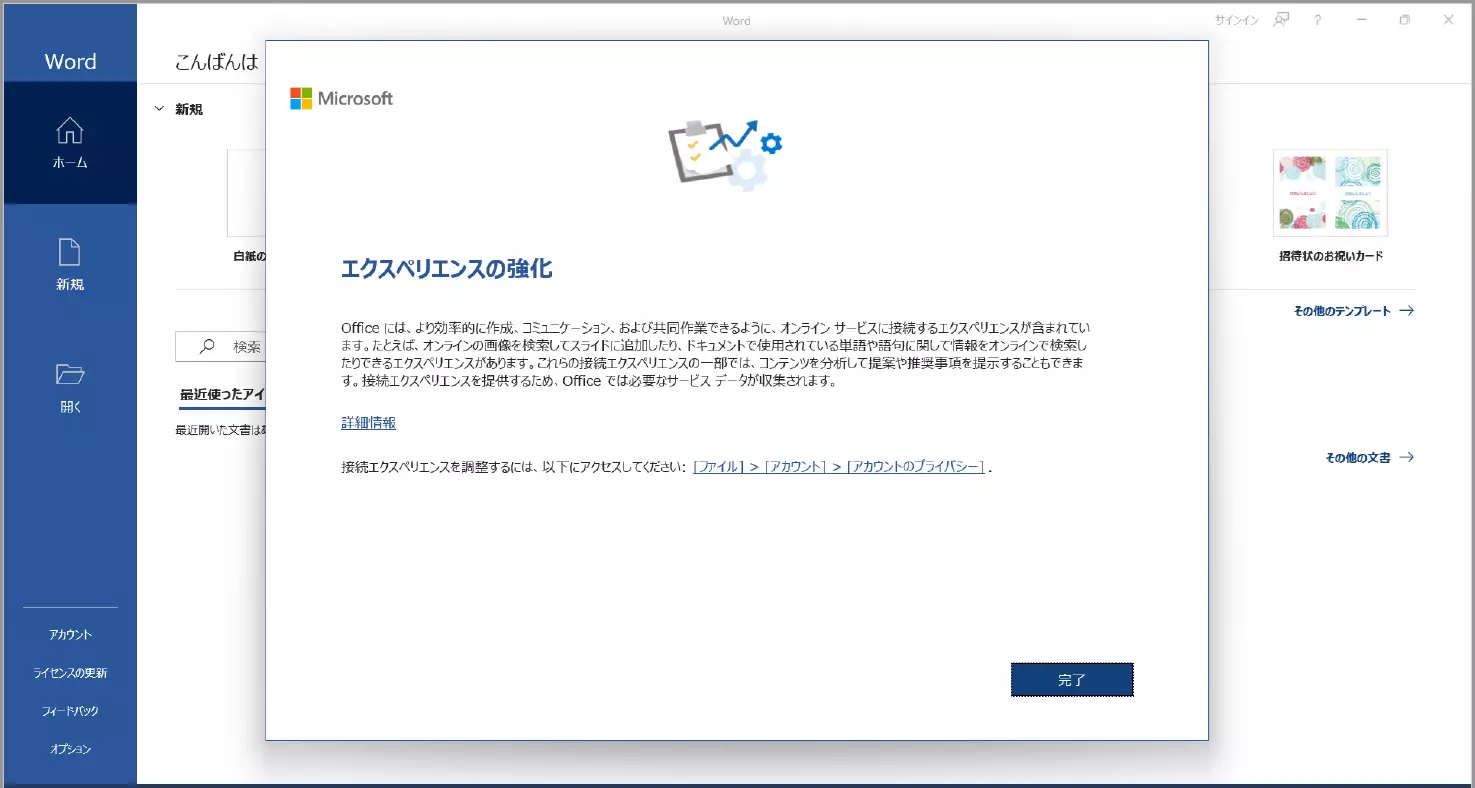Click the 開く folder icon

[x=70, y=375]
